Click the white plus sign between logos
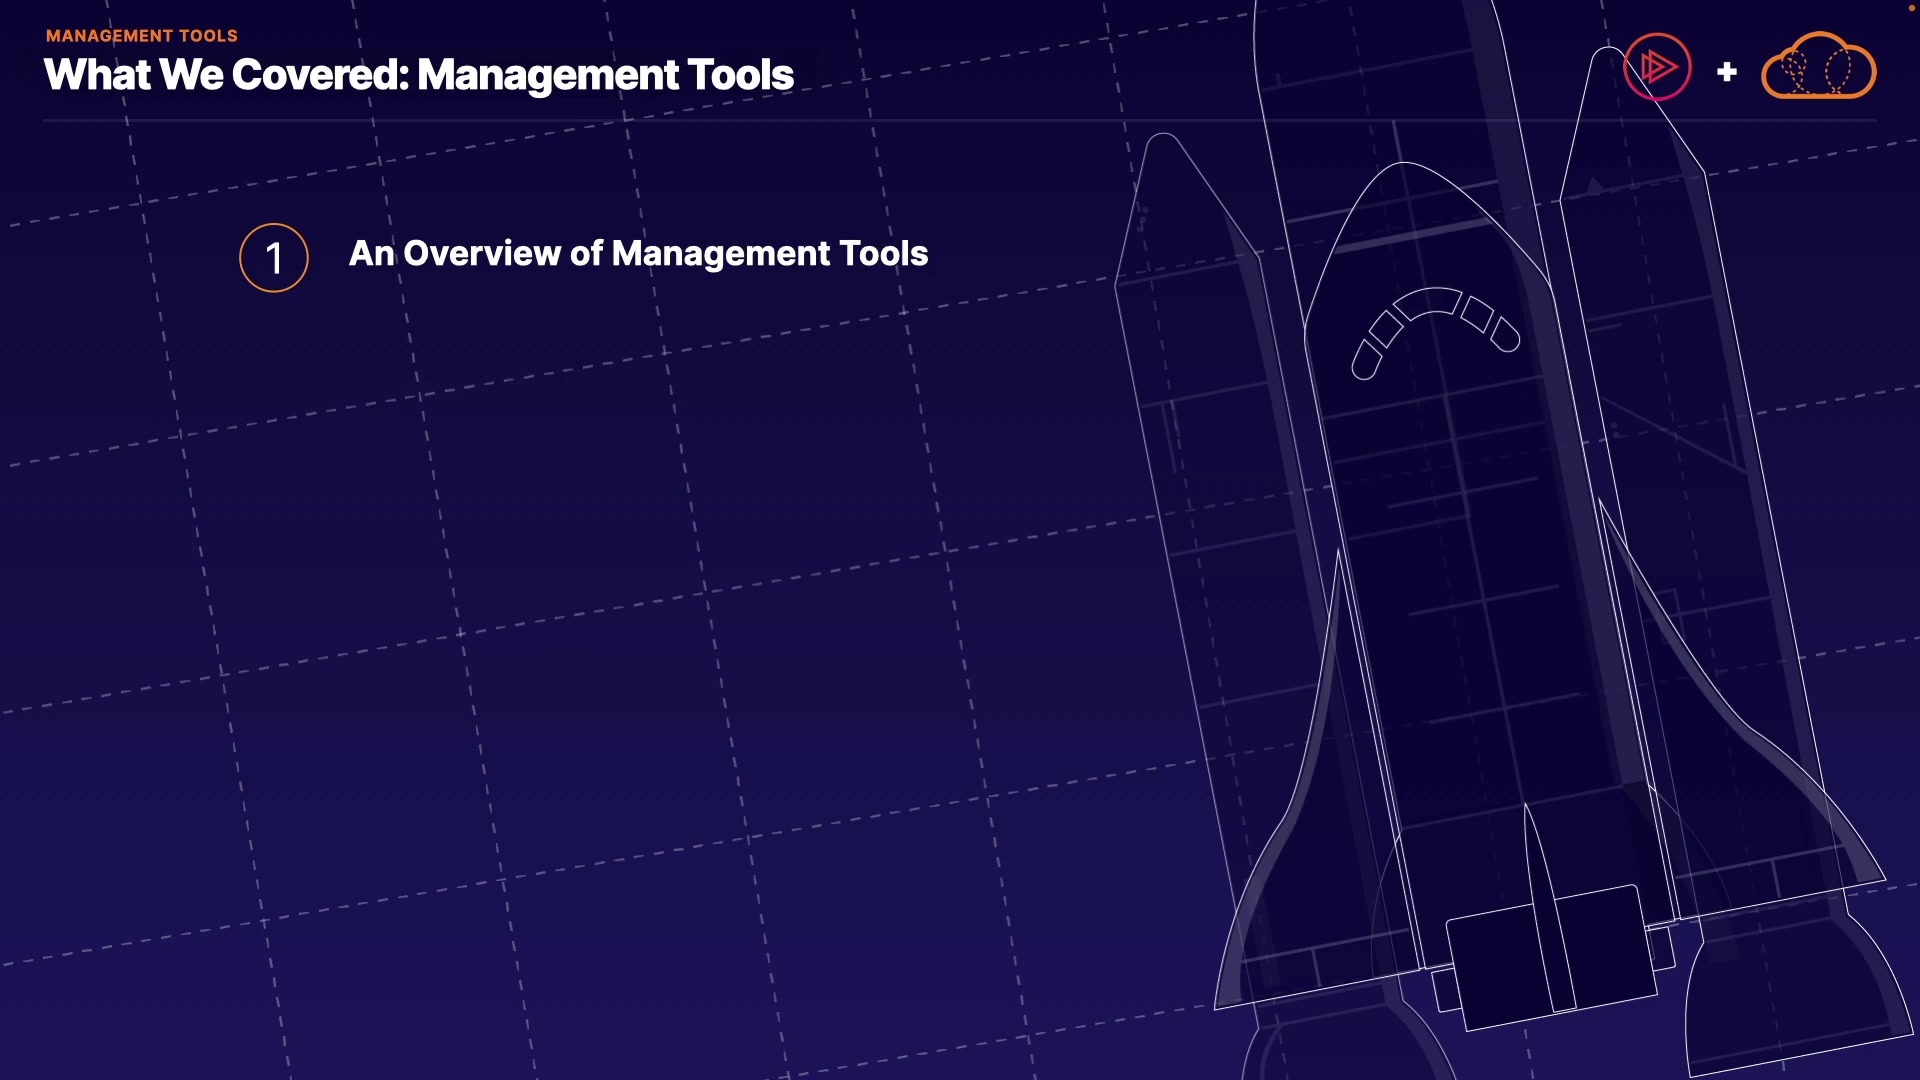This screenshot has height=1080, width=1920. click(1726, 72)
